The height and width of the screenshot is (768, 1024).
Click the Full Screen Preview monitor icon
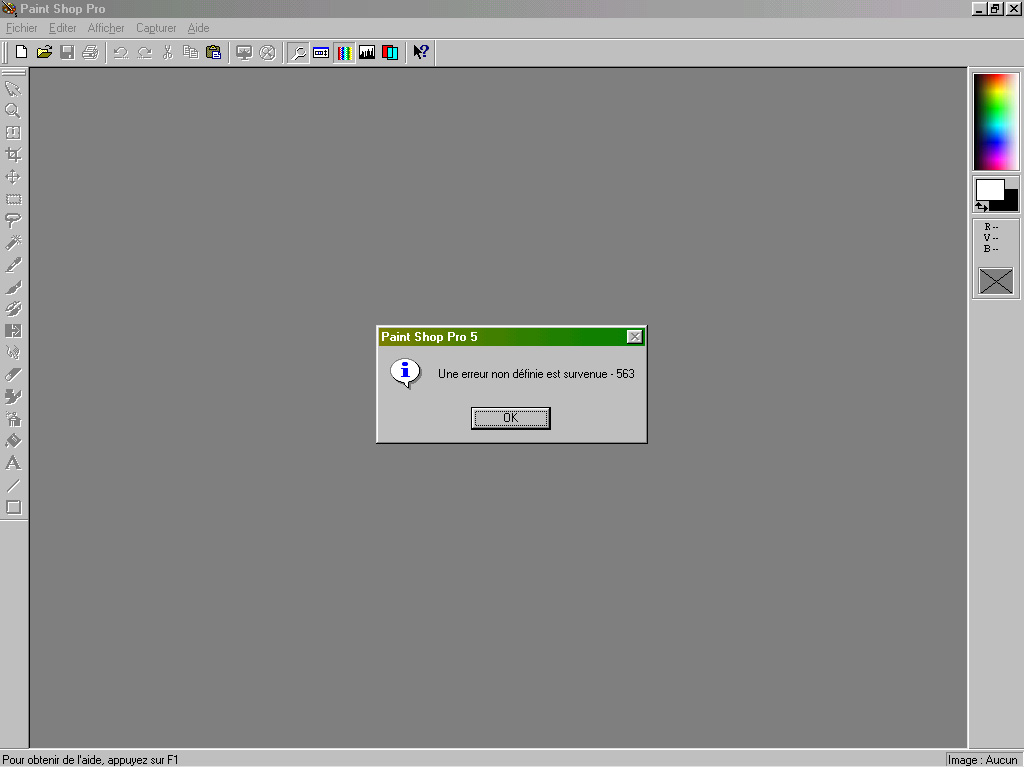pyautogui.click(x=244, y=52)
